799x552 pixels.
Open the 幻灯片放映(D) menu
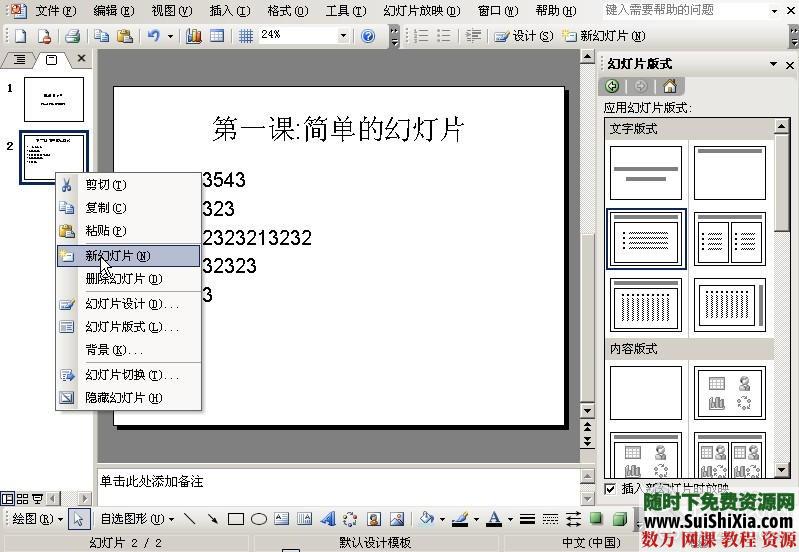[x=421, y=10]
